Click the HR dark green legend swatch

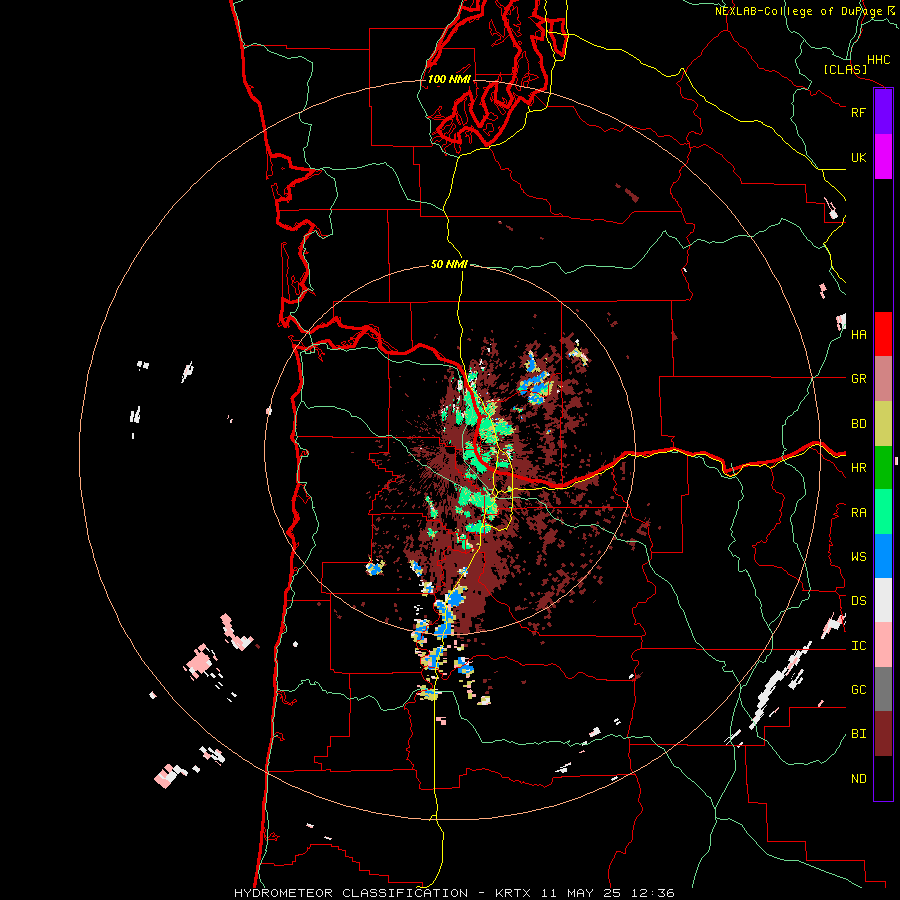(883, 468)
